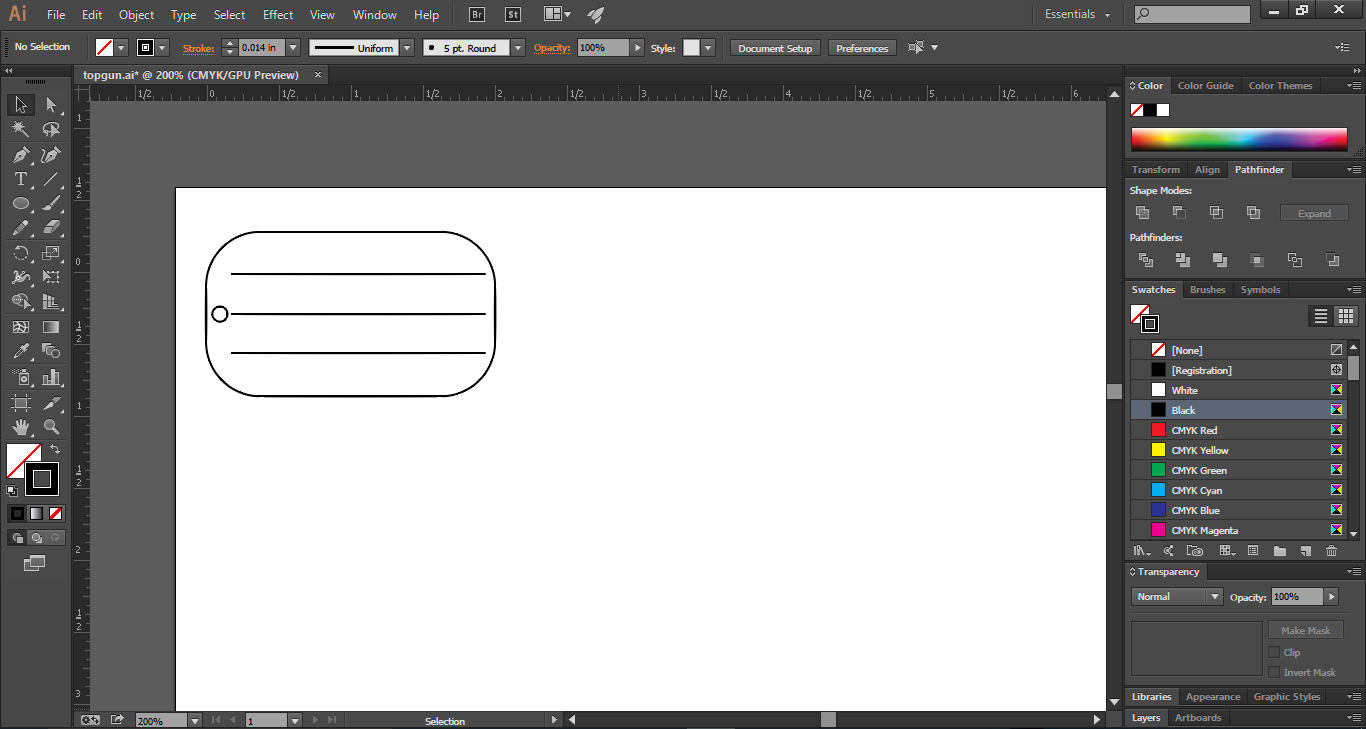The width and height of the screenshot is (1366, 729).
Task: Switch to the Brushes tab
Action: pyautogui.click(x=1207, y=289)
